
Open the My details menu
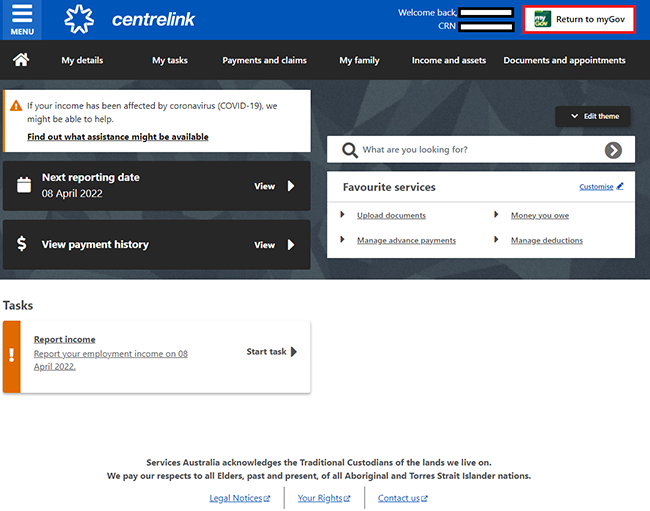click(x=82, y=60)
